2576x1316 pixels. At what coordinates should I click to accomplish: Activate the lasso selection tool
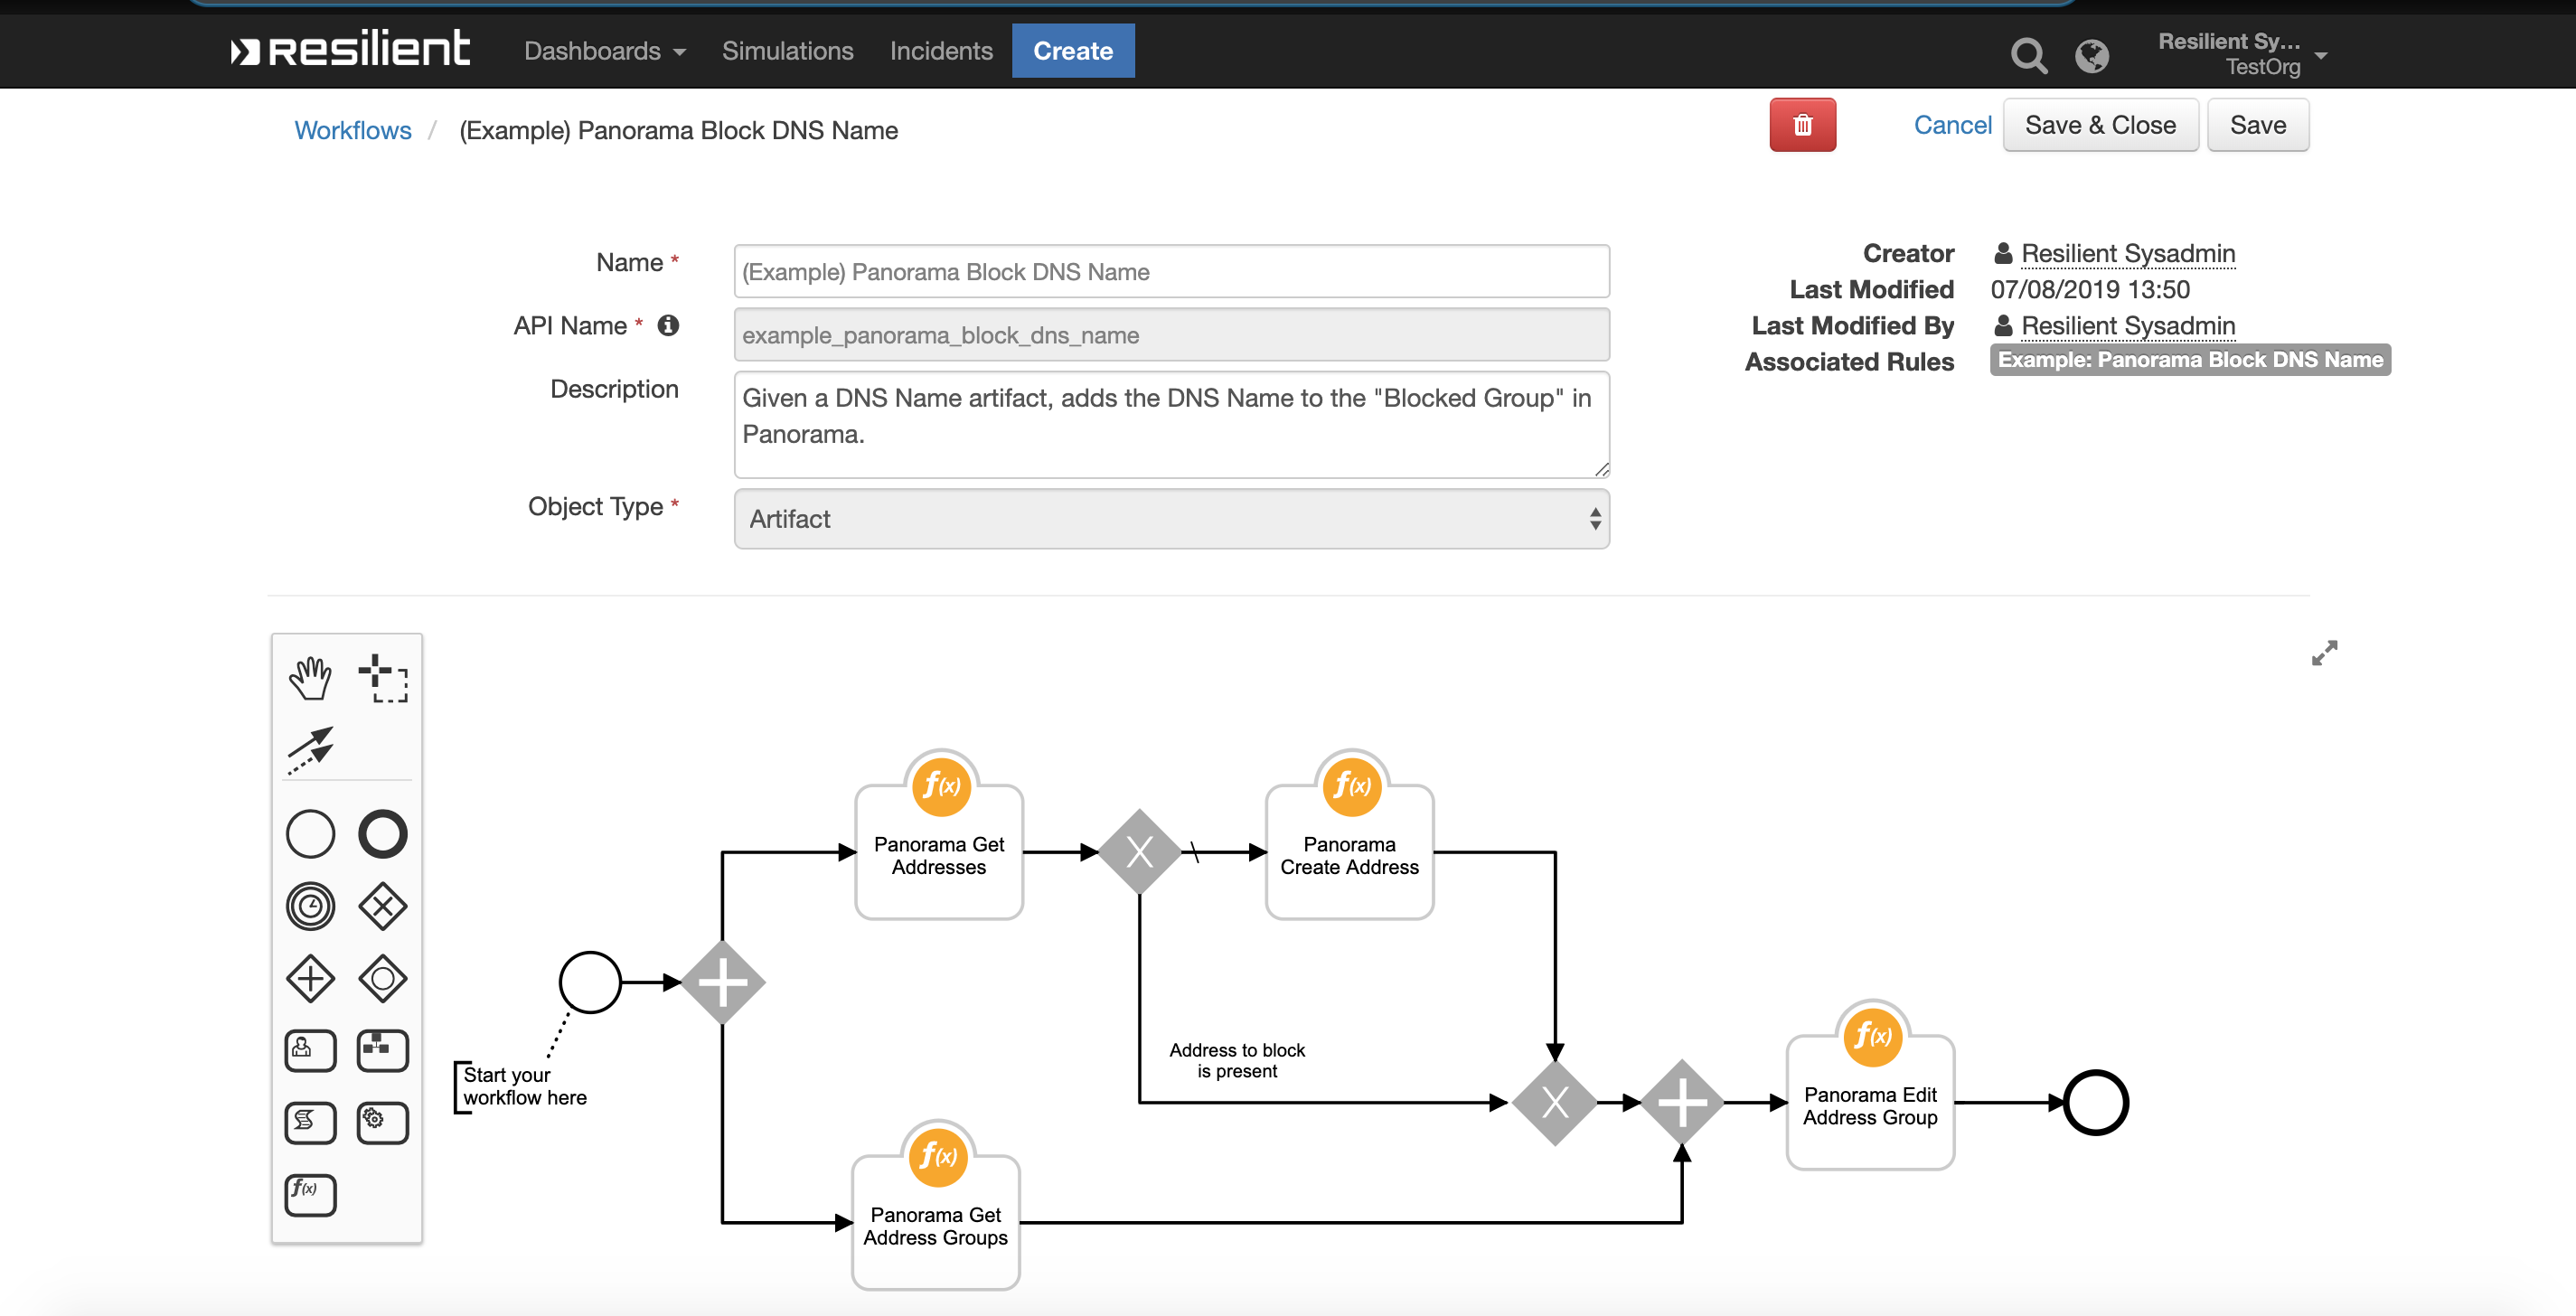383,678
